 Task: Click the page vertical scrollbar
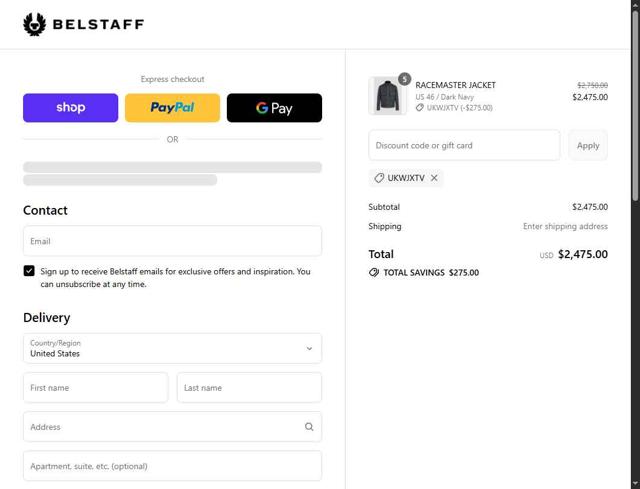(636, 106)
